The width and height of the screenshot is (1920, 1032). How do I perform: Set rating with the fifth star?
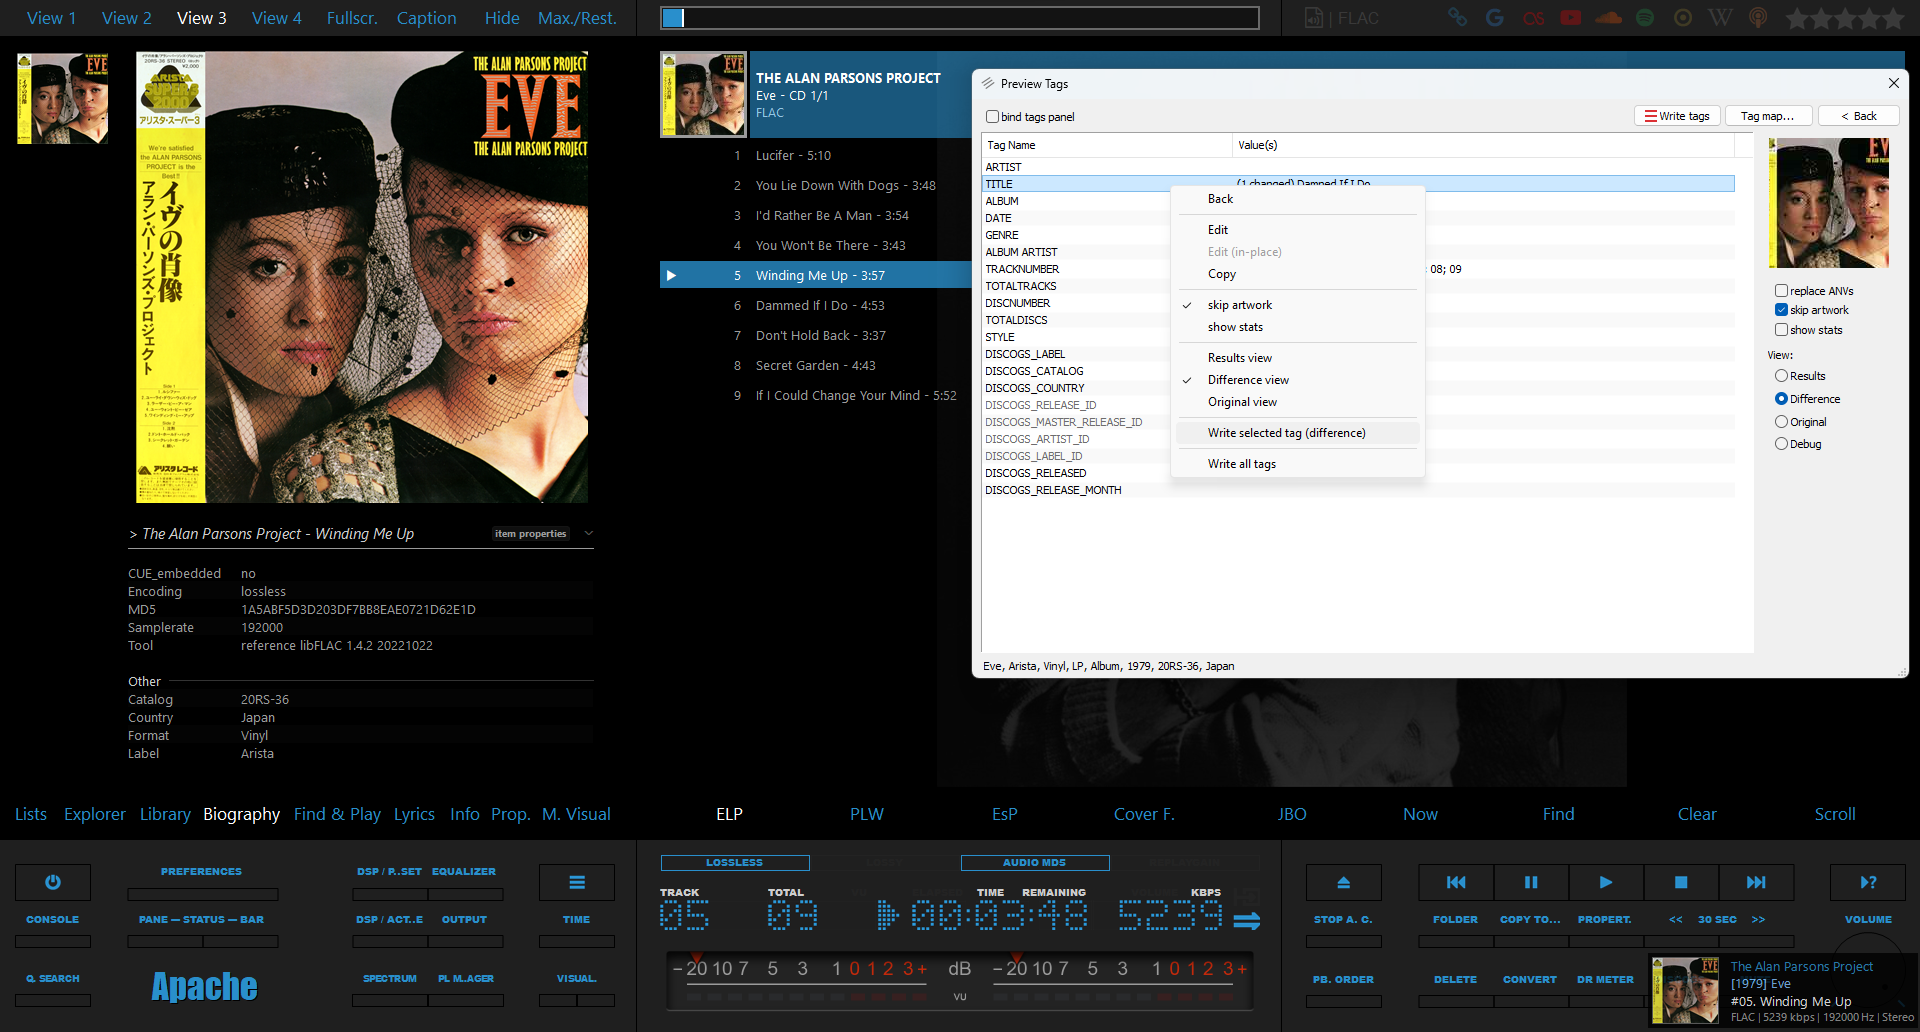(x=1893, y=18)
